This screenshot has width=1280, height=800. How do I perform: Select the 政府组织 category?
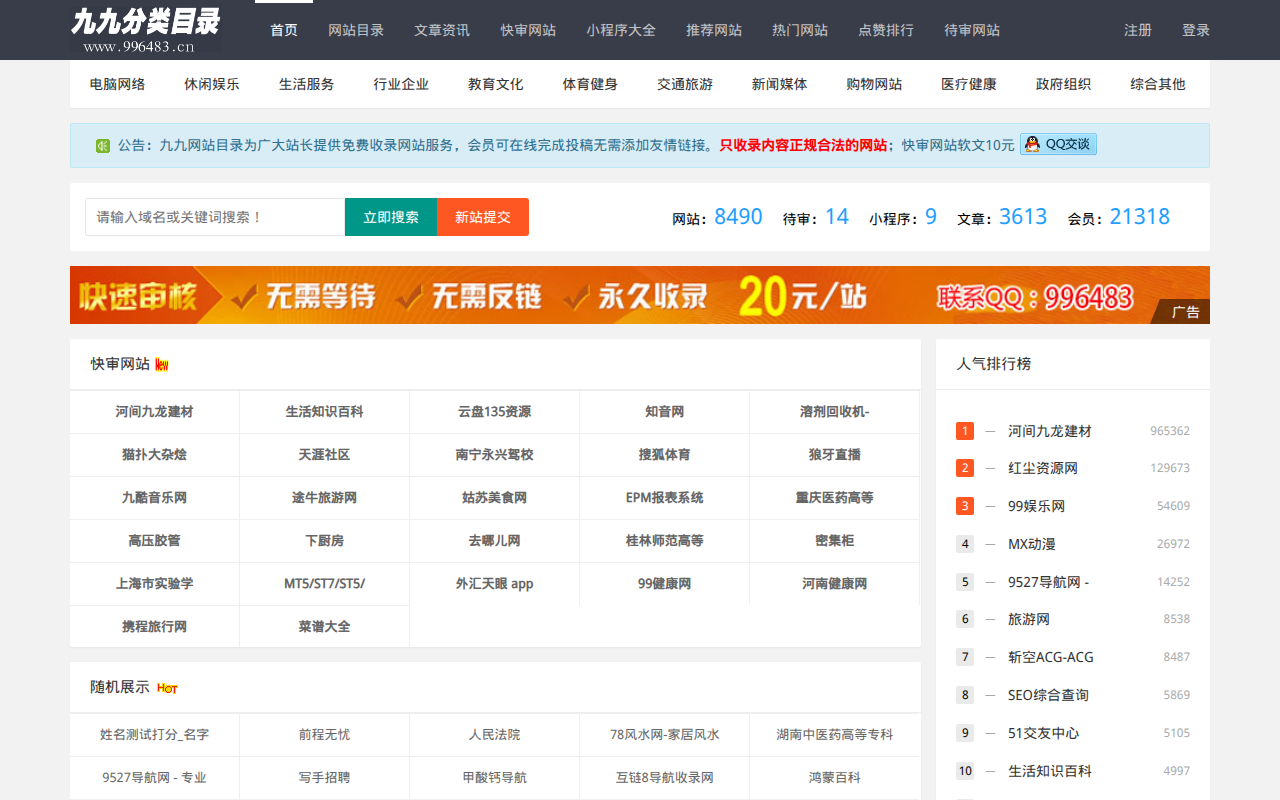tap(1063, 84)
